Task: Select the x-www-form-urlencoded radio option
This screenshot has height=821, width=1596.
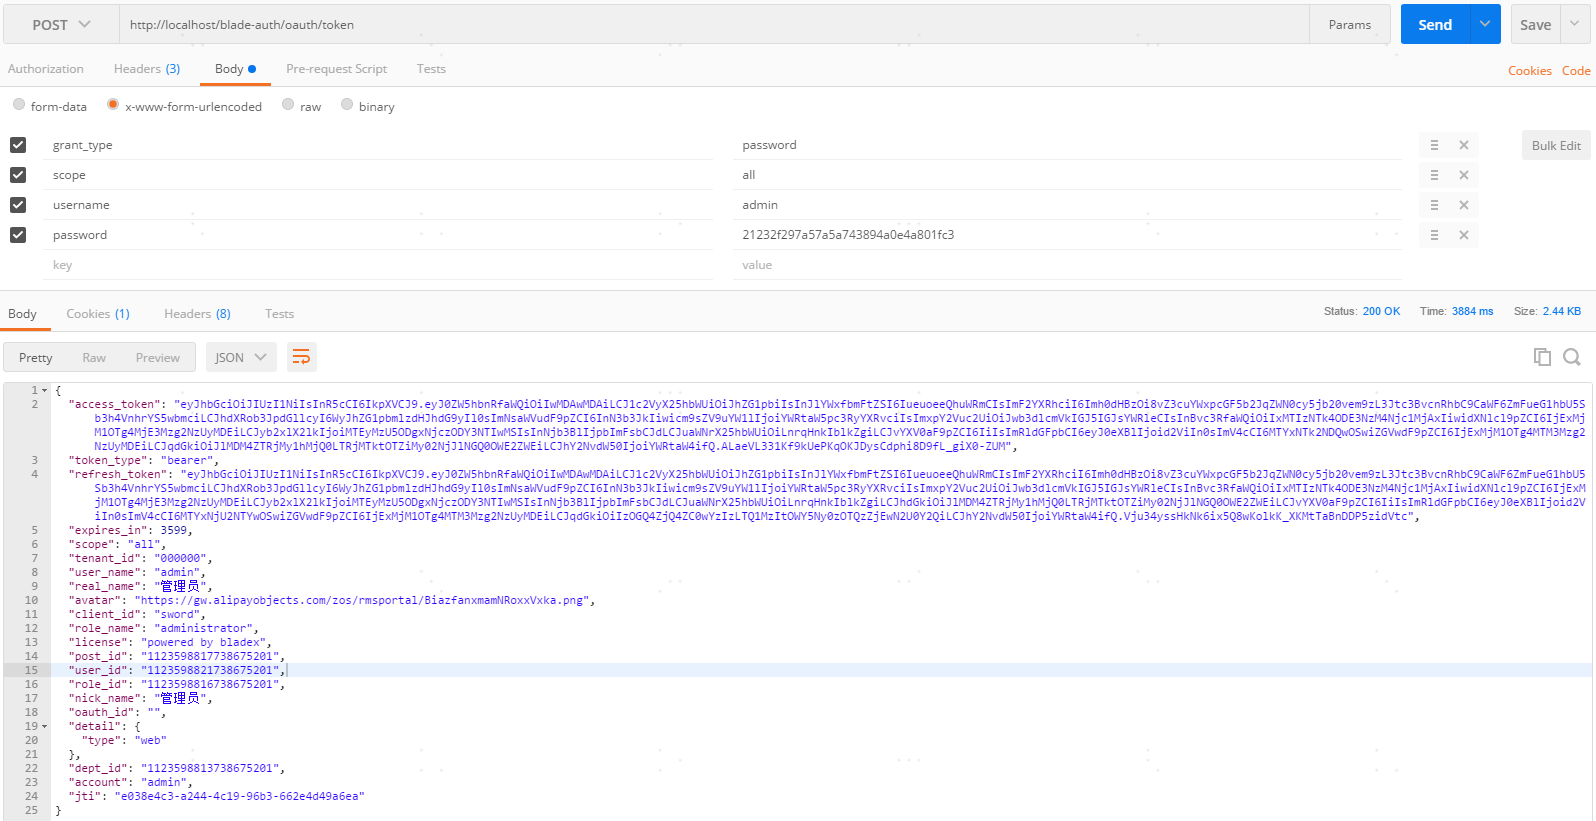Action: [113, 105]
